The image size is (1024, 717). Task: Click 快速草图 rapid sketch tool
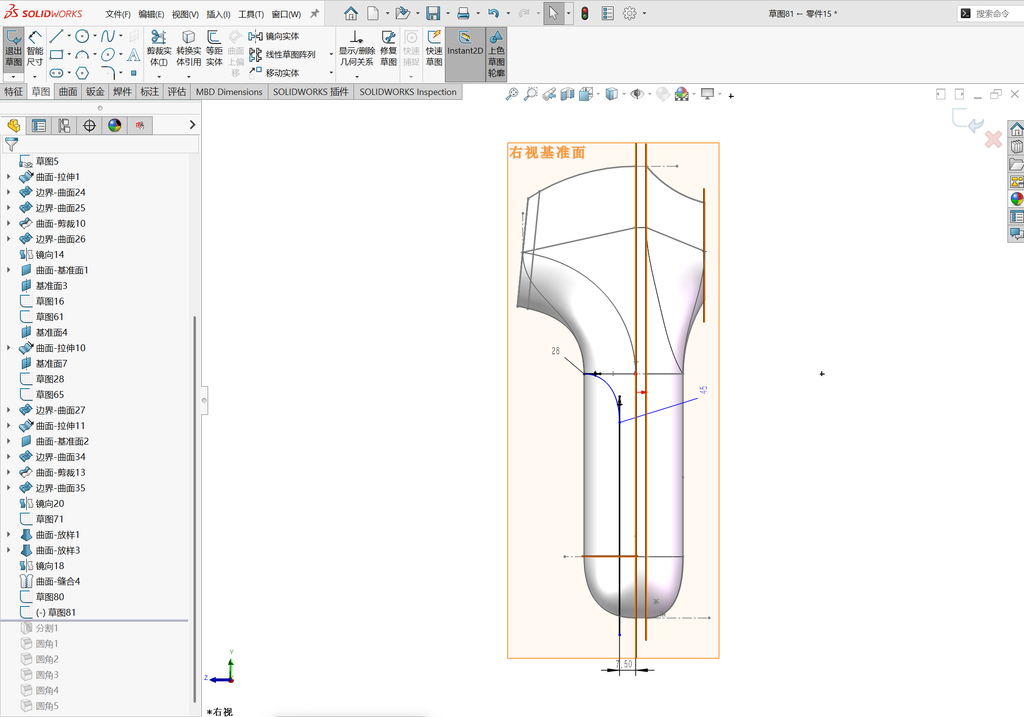click(434, 48)
